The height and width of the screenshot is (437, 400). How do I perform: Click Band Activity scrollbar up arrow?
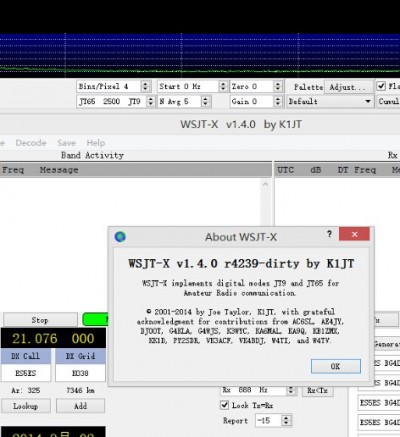tap(265, 184)
